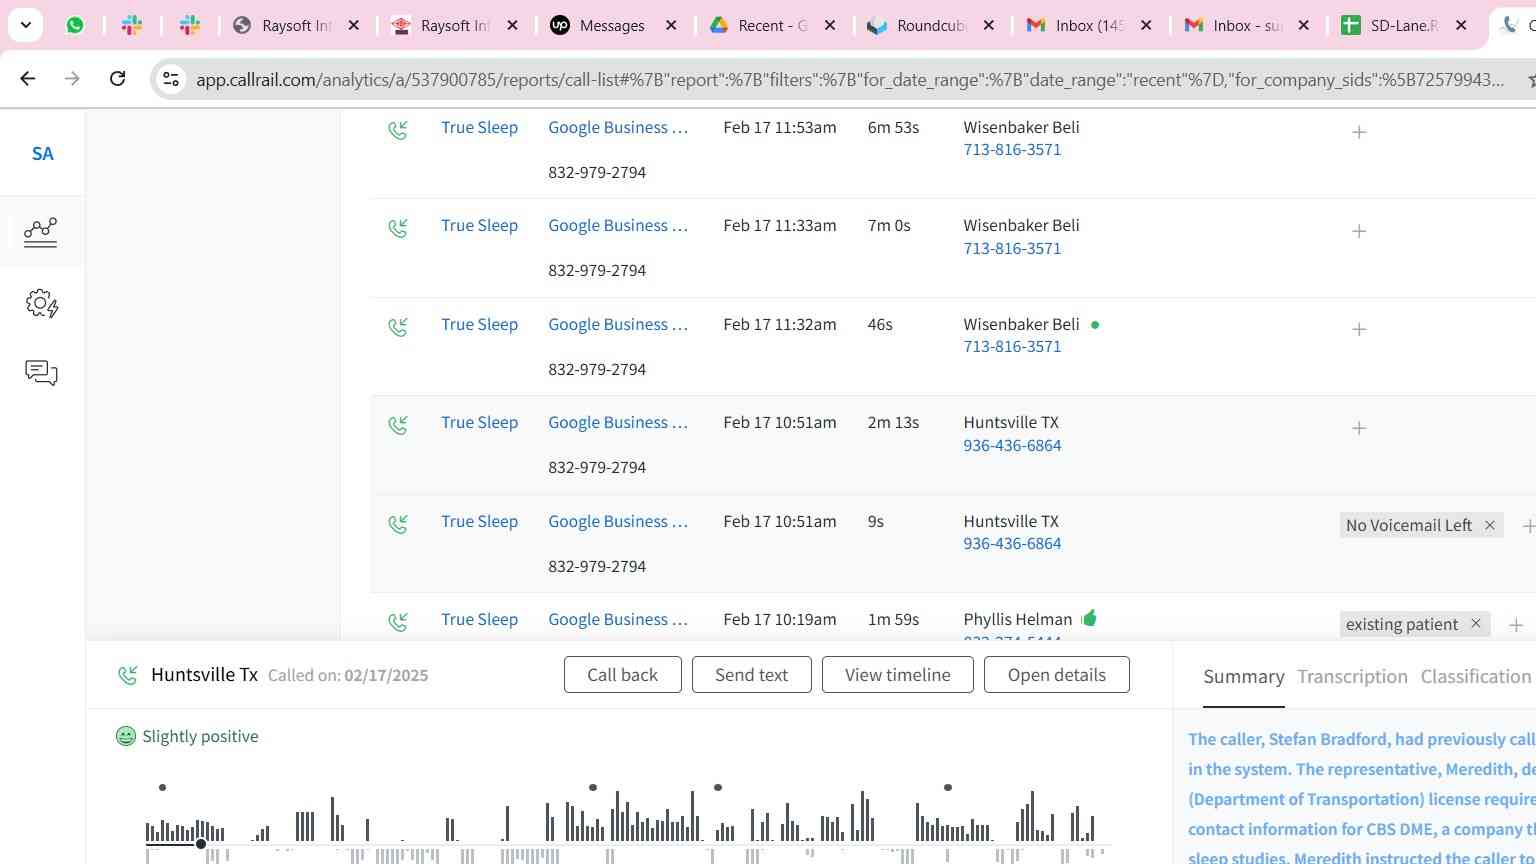Click the inbound call icon for the 9s Huntsville call
Viewport: 1536px width, 864px height.
click(x=398, y=524)
